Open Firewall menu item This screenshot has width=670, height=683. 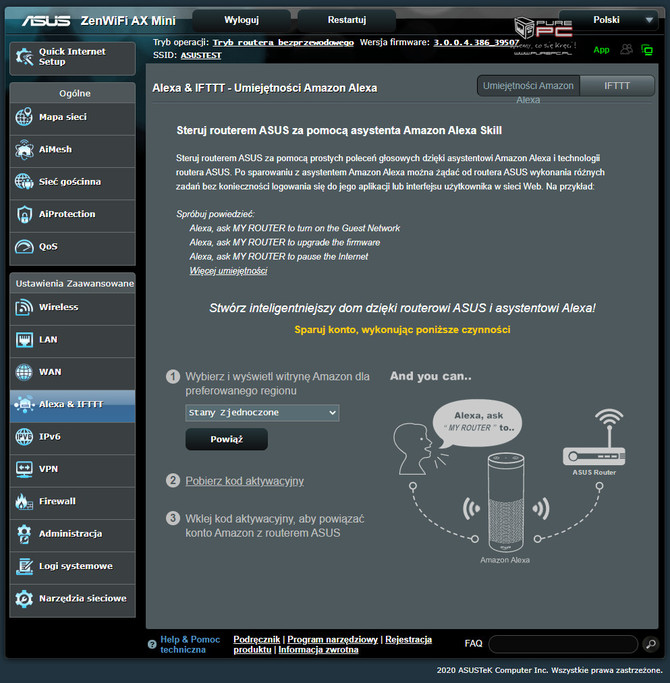72,501
